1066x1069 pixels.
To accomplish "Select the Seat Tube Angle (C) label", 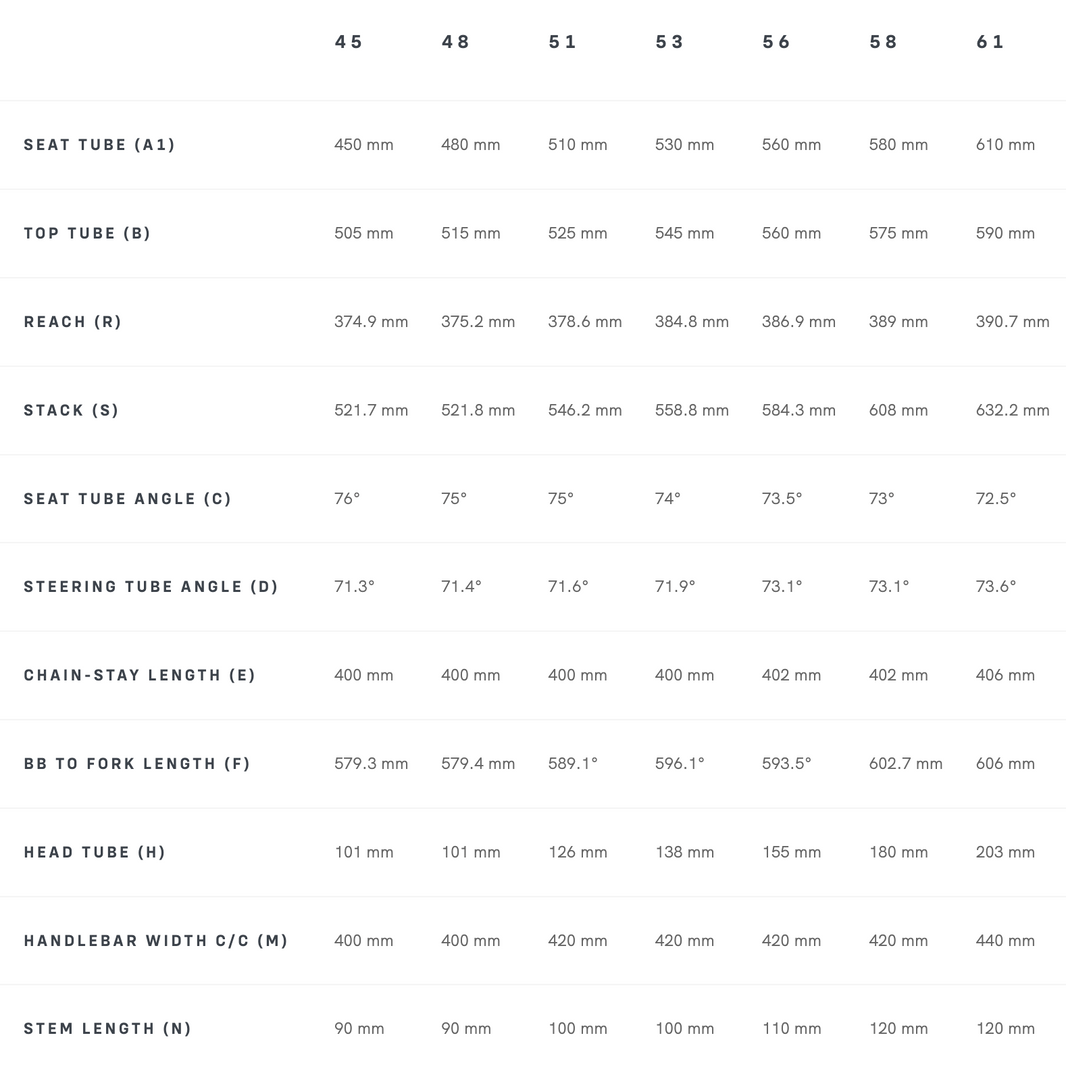I will click(x=128, y=499).
